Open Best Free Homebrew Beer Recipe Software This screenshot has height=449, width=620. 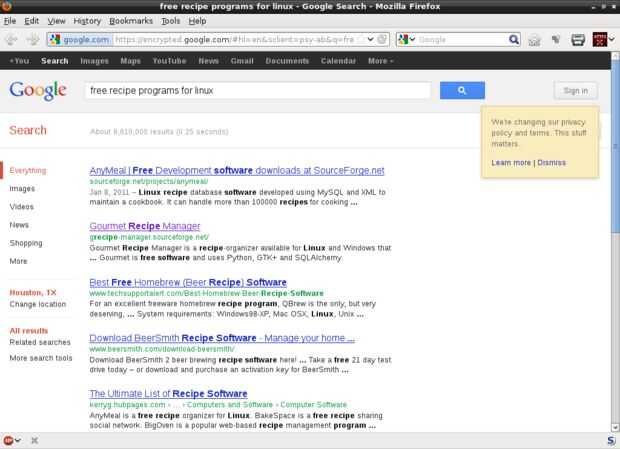(x=188, y=282)
